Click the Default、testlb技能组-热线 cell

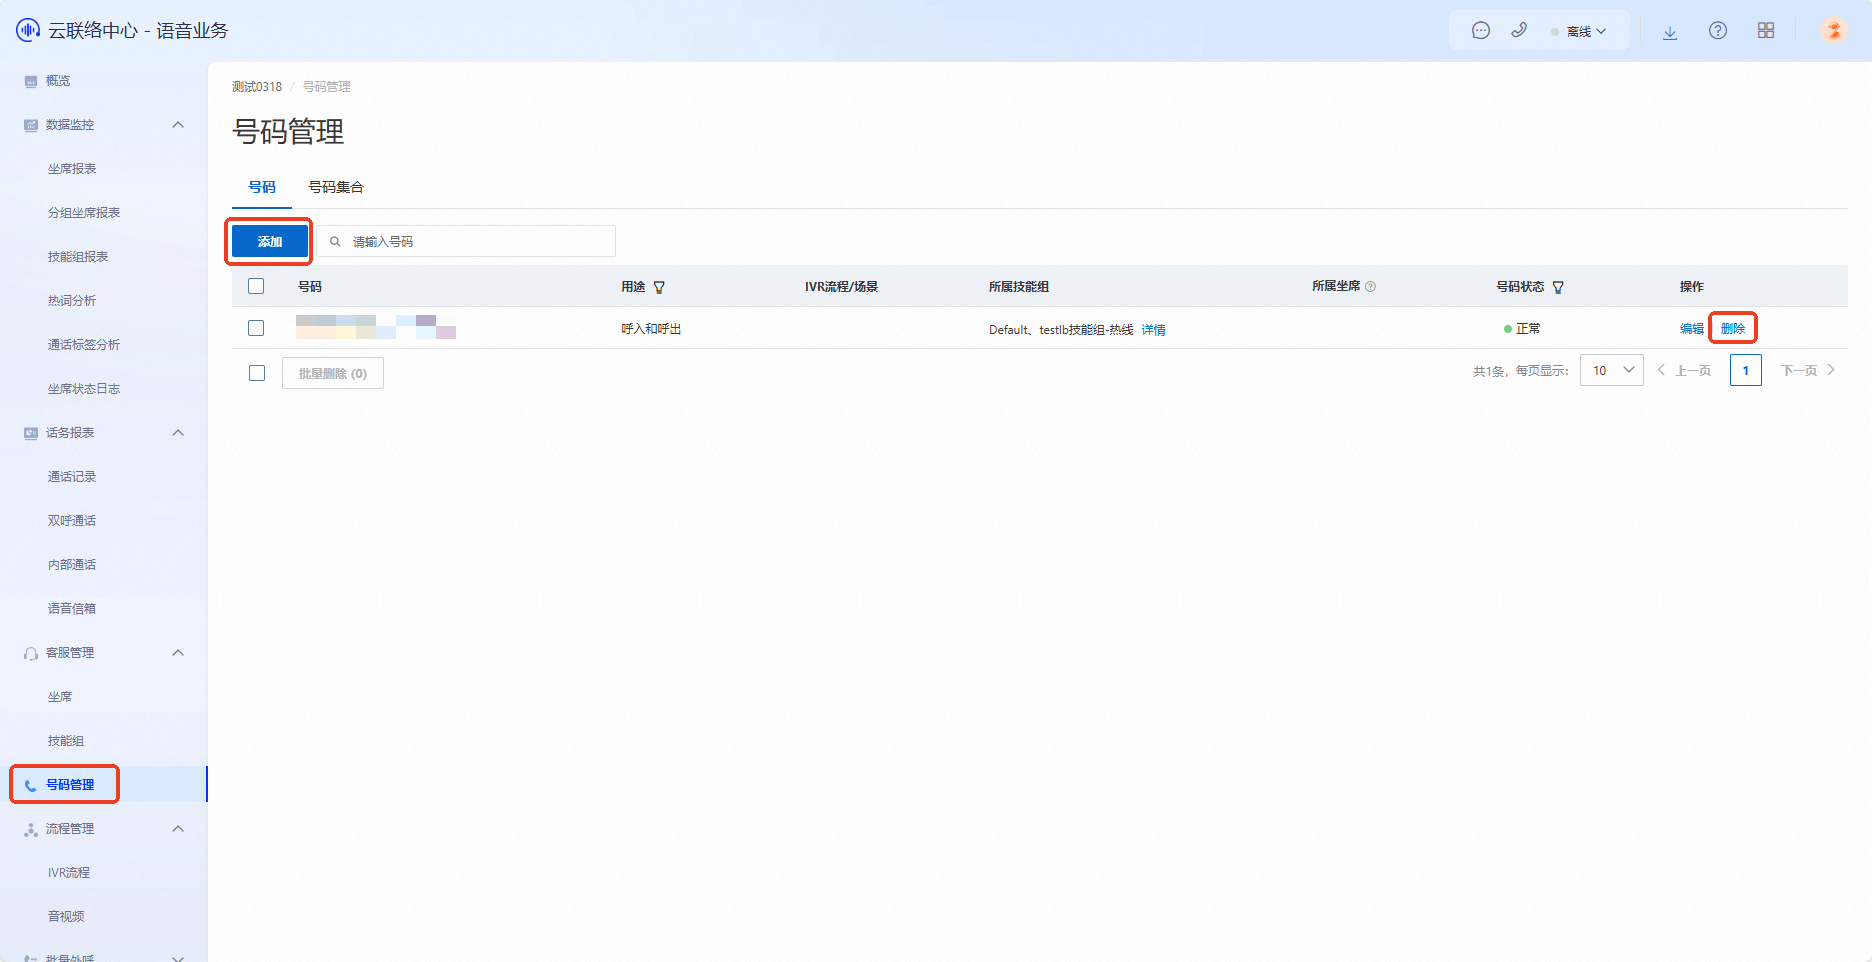[1061, 330]
